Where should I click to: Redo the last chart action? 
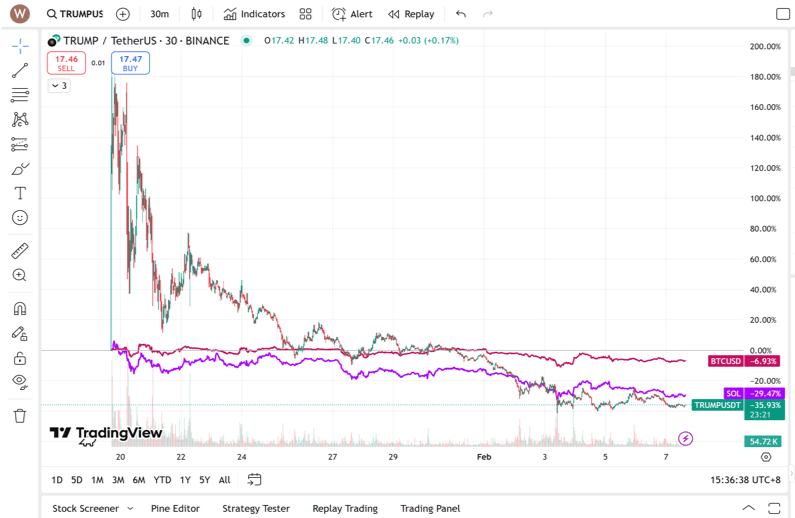pos(487,14)
